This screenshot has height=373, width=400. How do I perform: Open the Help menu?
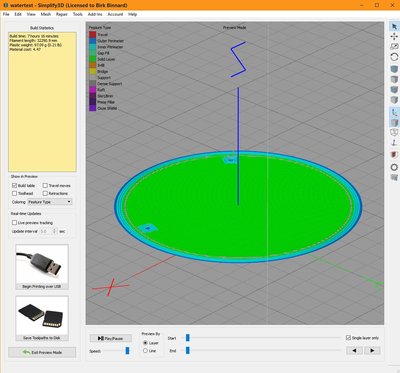(x=133, y=14)
